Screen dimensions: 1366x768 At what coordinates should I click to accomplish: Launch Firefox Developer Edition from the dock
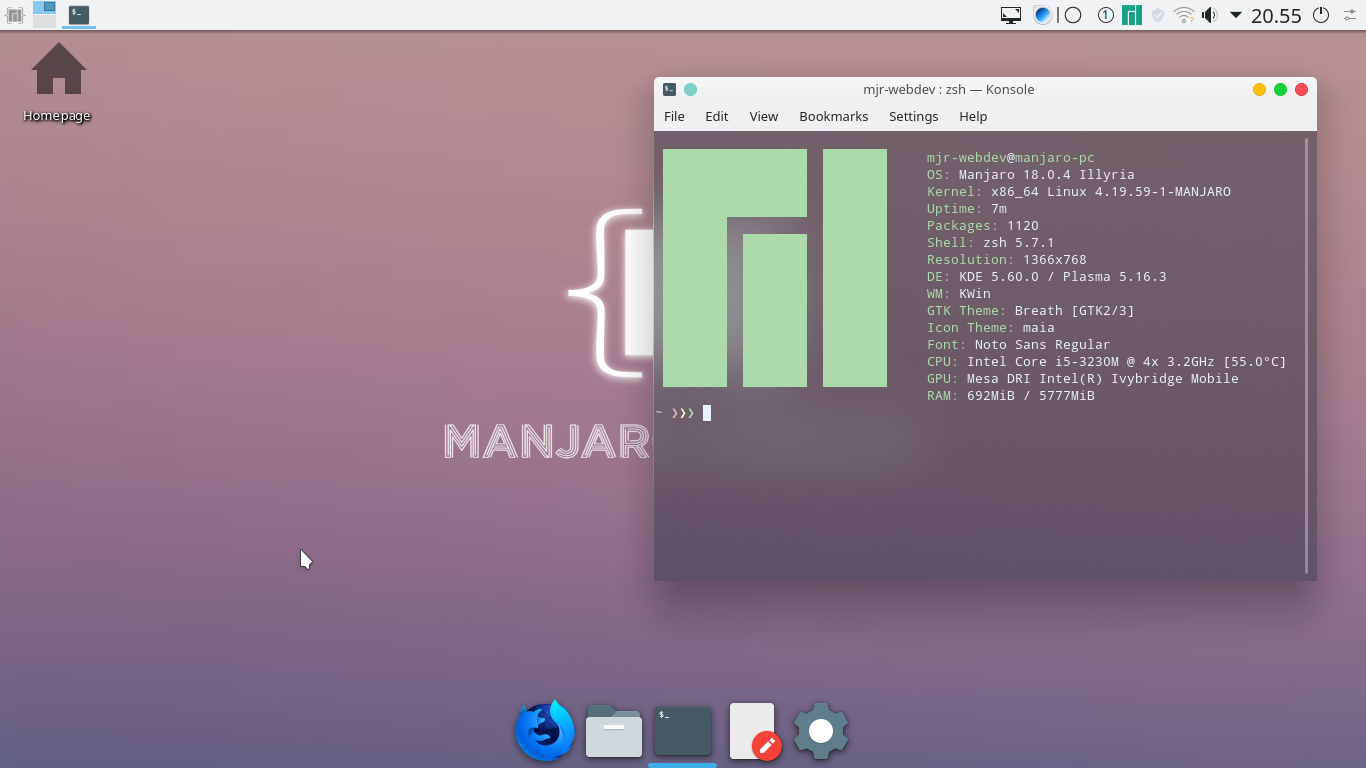tap(545, 730)
